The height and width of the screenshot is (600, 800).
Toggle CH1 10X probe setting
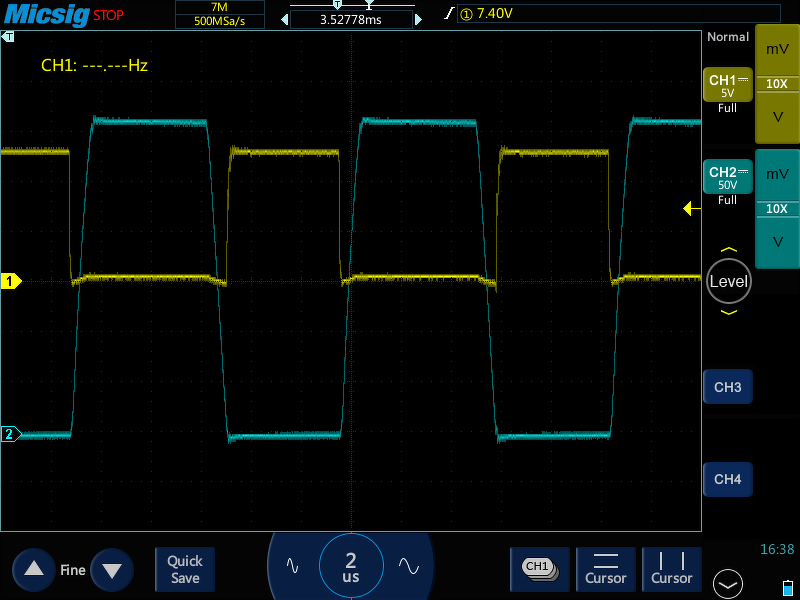[x=777, y=84]
